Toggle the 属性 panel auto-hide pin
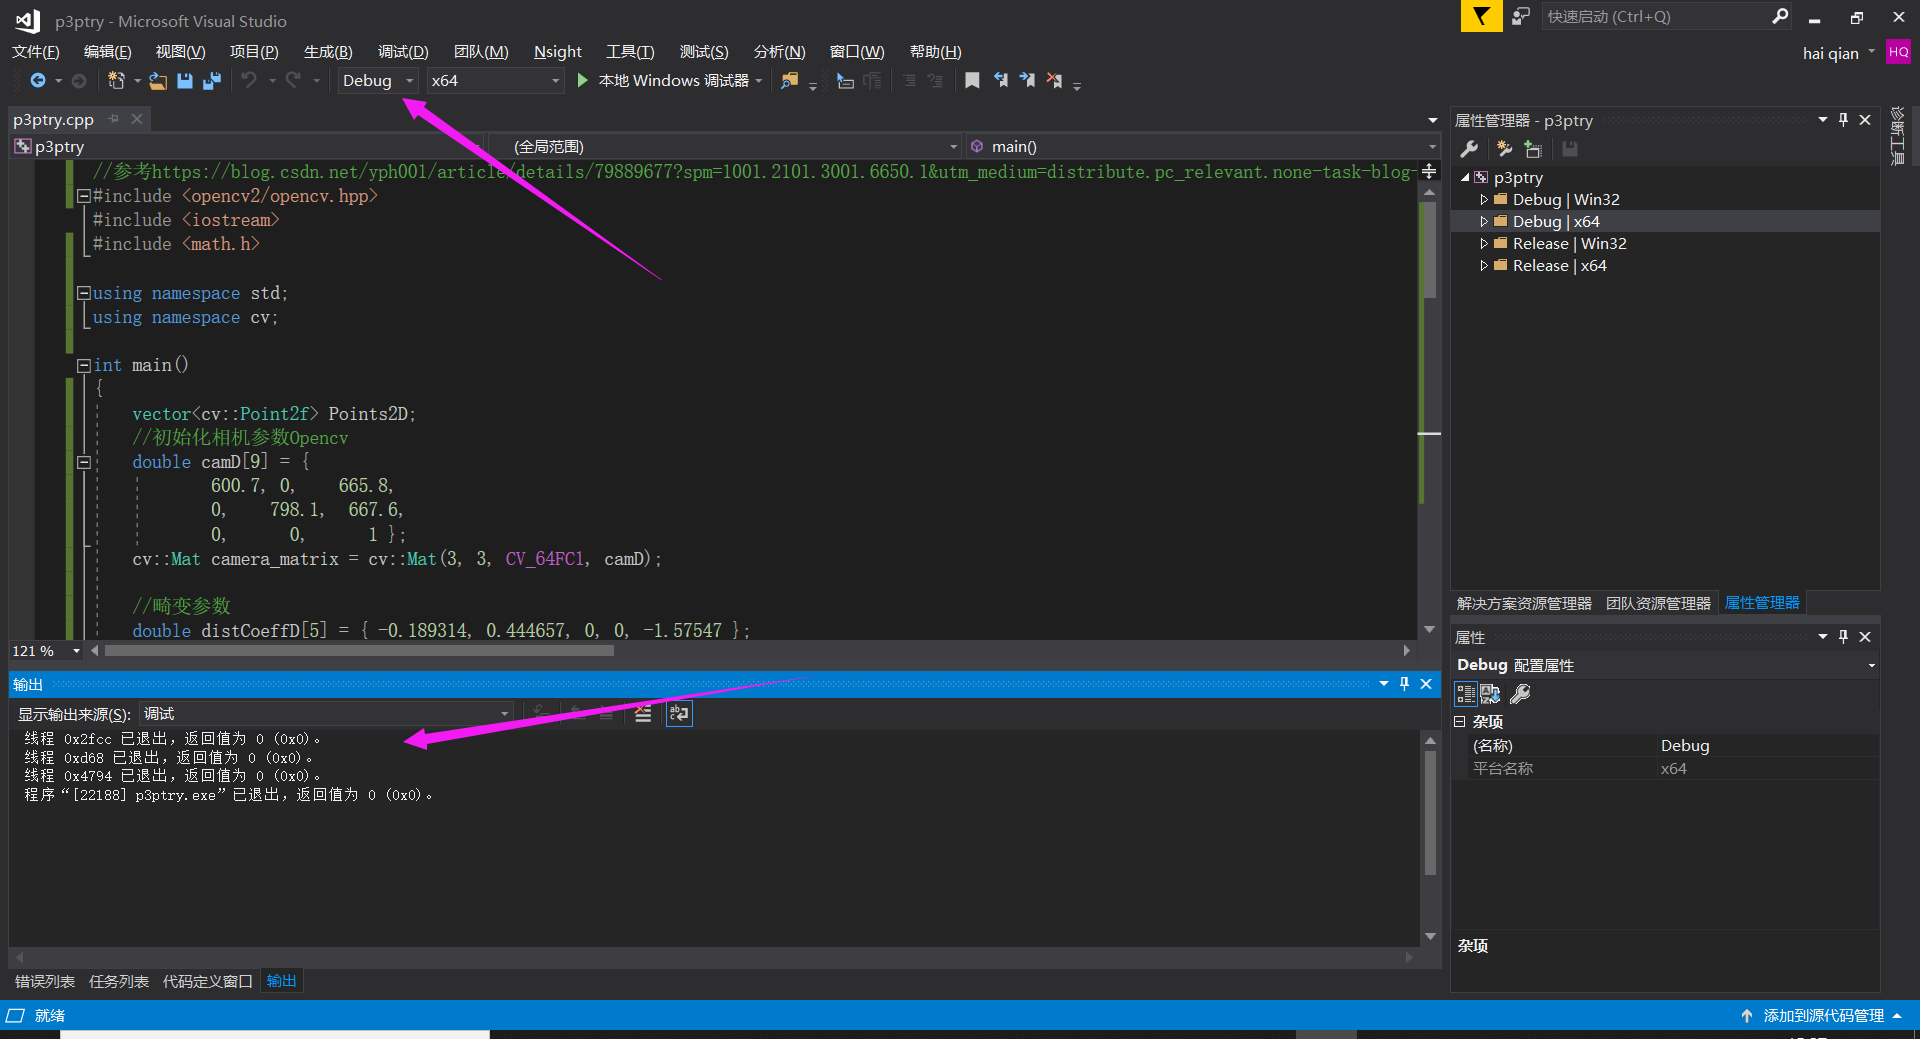Image resolution: width=1920 pixels, height=1039 pixels. [1842, 636]
